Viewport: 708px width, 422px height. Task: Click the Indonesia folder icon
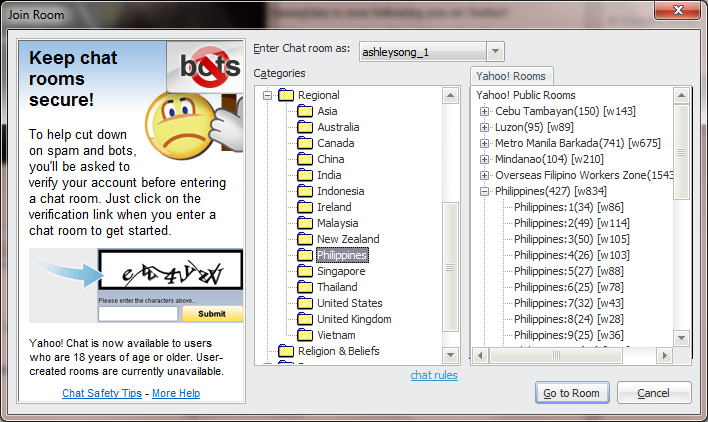point(305,191)
